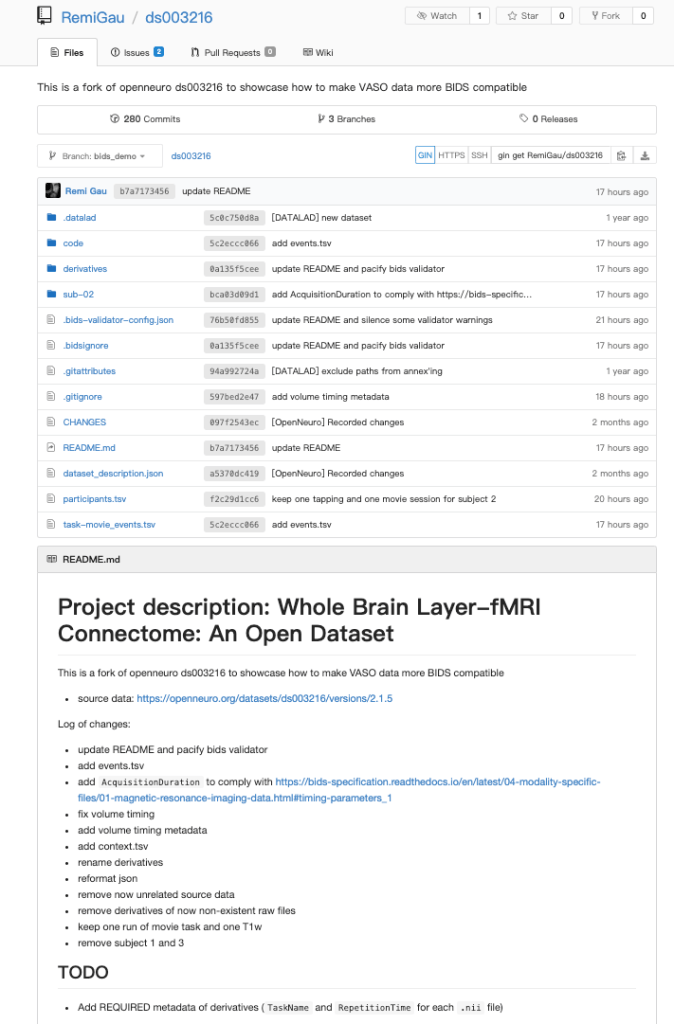Screen dimensions: 674x1024
Task: Click the download repository icon
Action: click(645, 156)
